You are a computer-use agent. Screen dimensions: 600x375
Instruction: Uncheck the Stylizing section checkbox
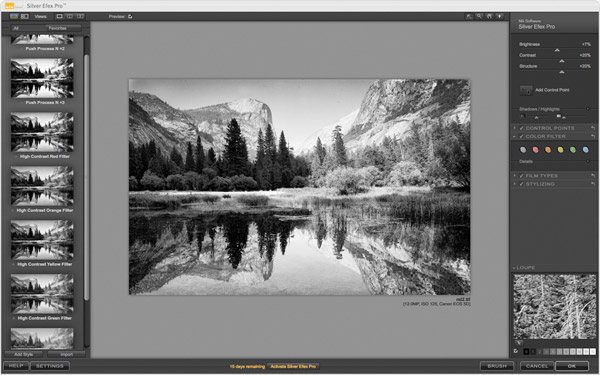click(521, 184)
